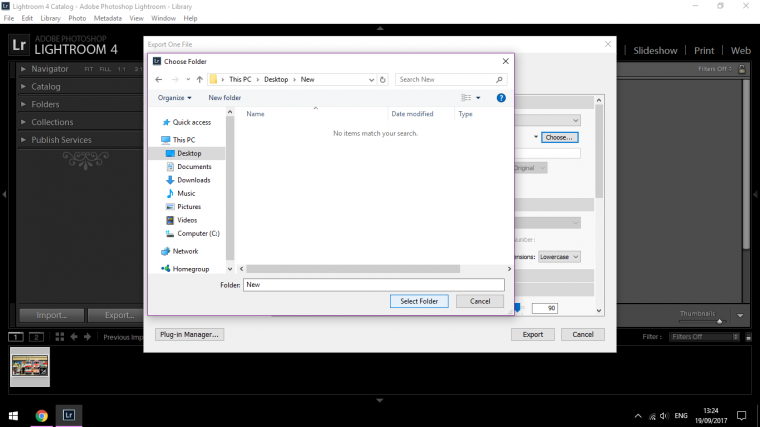
Task: Open the File menu
Action: [x=9, y=18]
